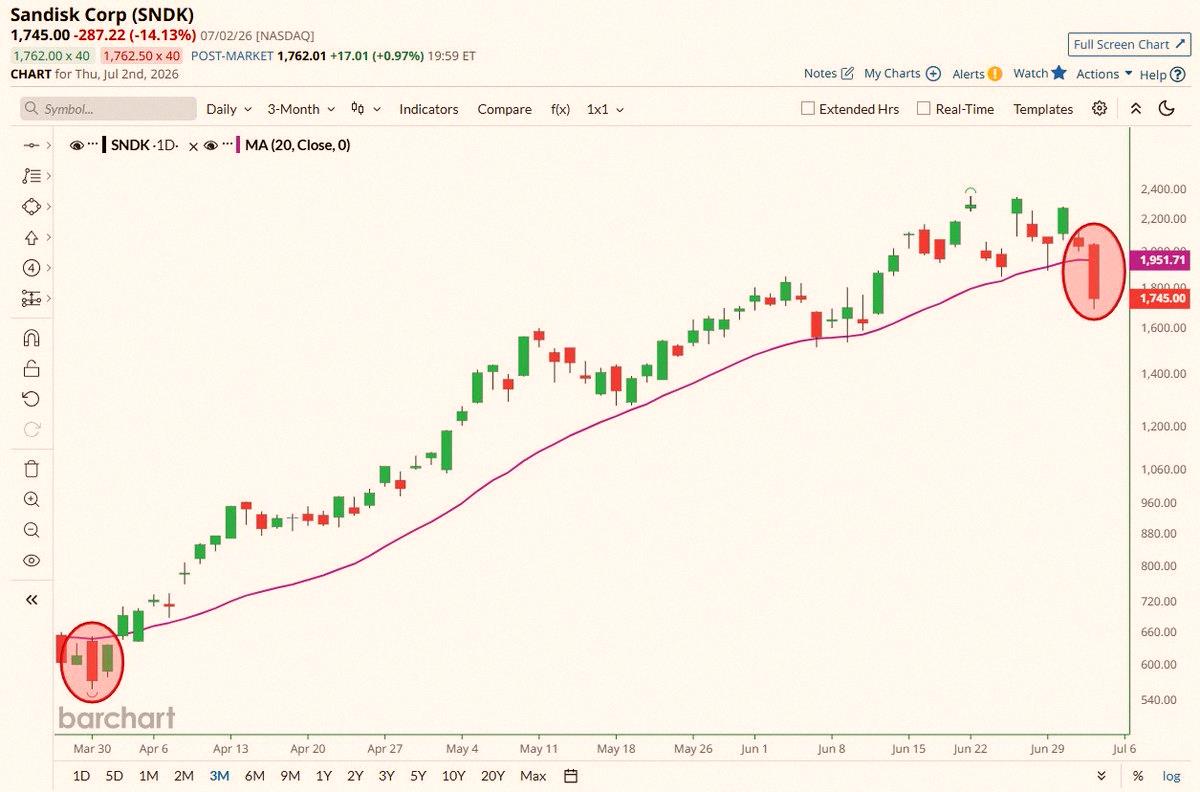1200x792 pixels.
Task: Select the 20Y time range
Action: 492,776
